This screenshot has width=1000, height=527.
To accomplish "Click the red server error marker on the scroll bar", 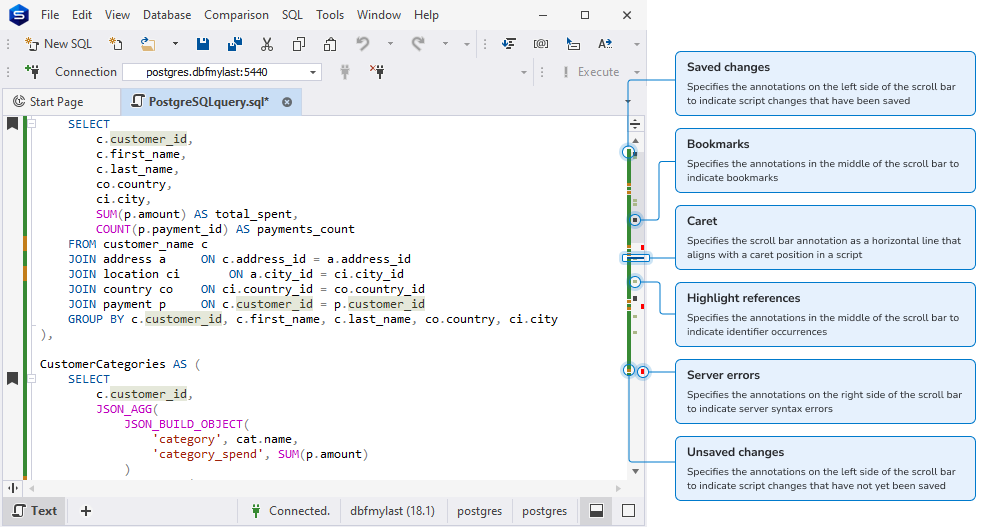I will point(643,371).
